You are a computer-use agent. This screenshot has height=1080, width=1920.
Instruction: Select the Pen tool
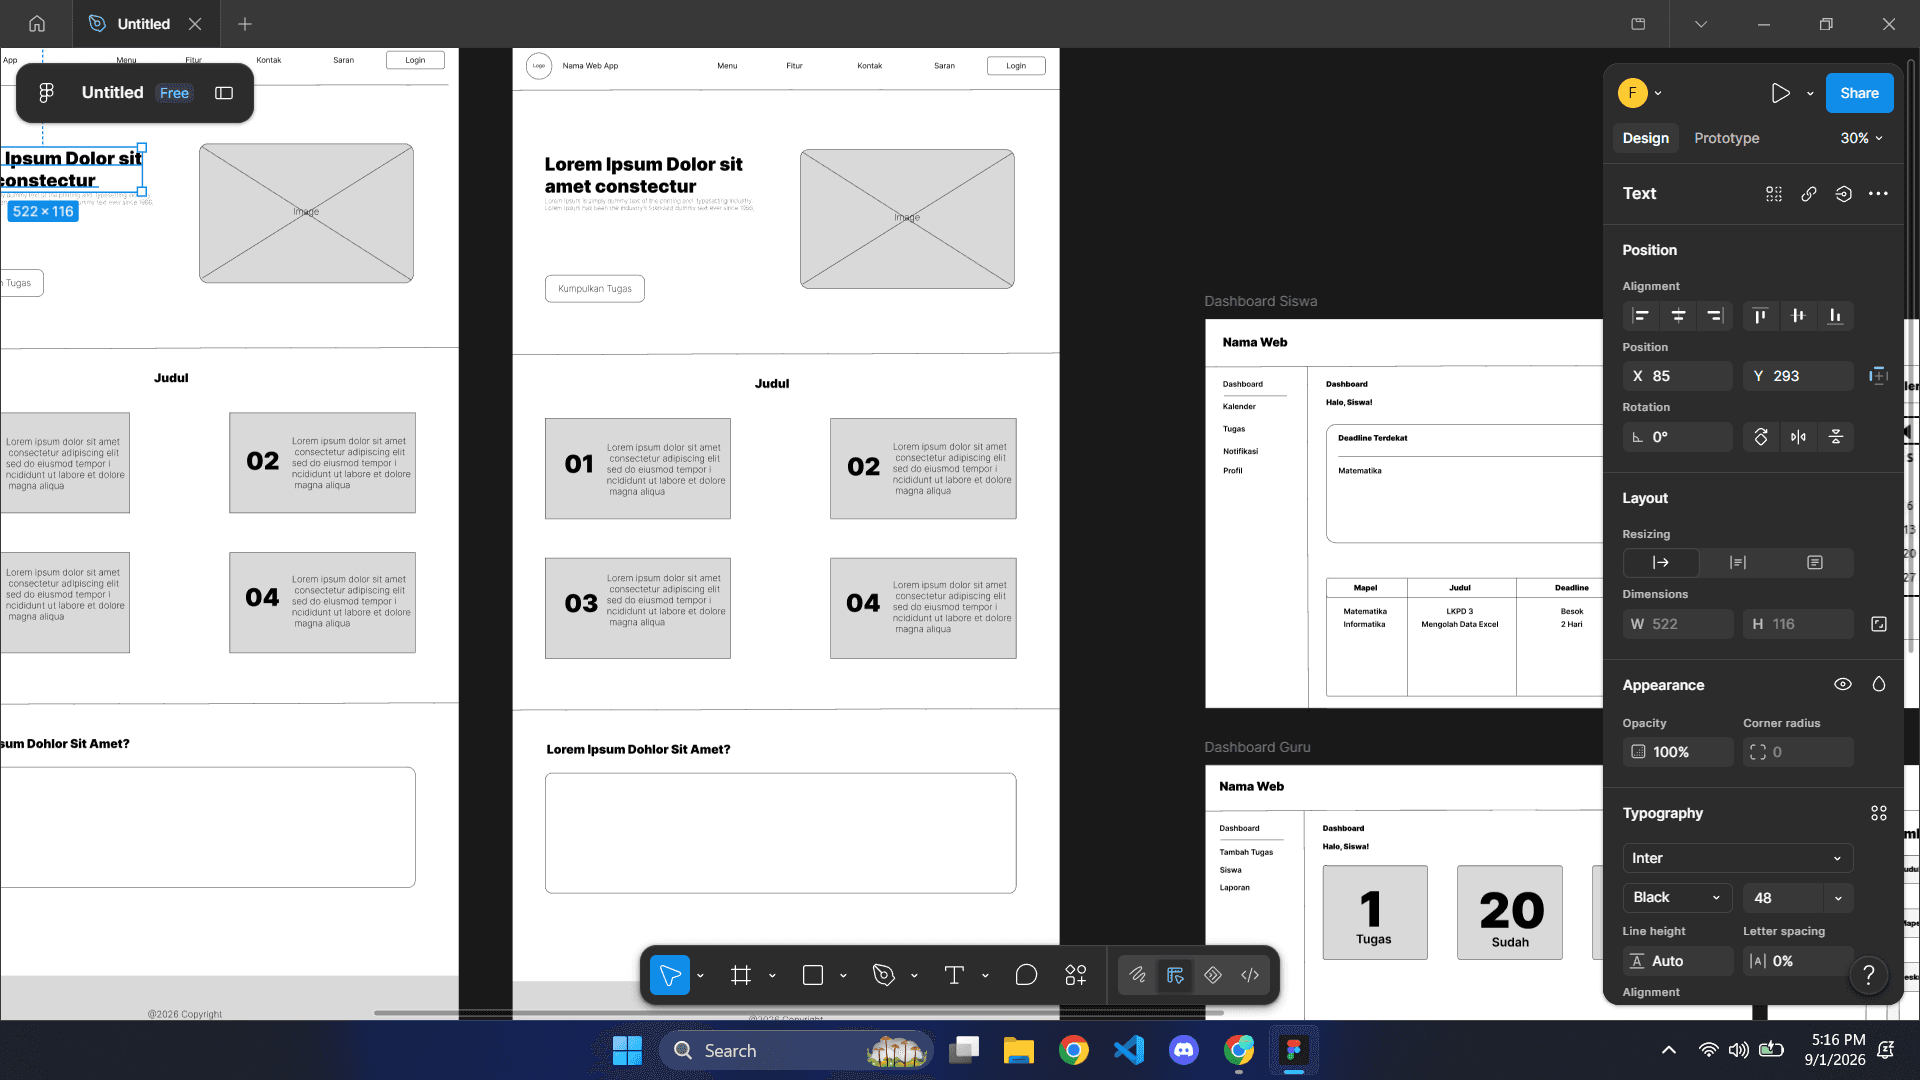click(884, 975)
